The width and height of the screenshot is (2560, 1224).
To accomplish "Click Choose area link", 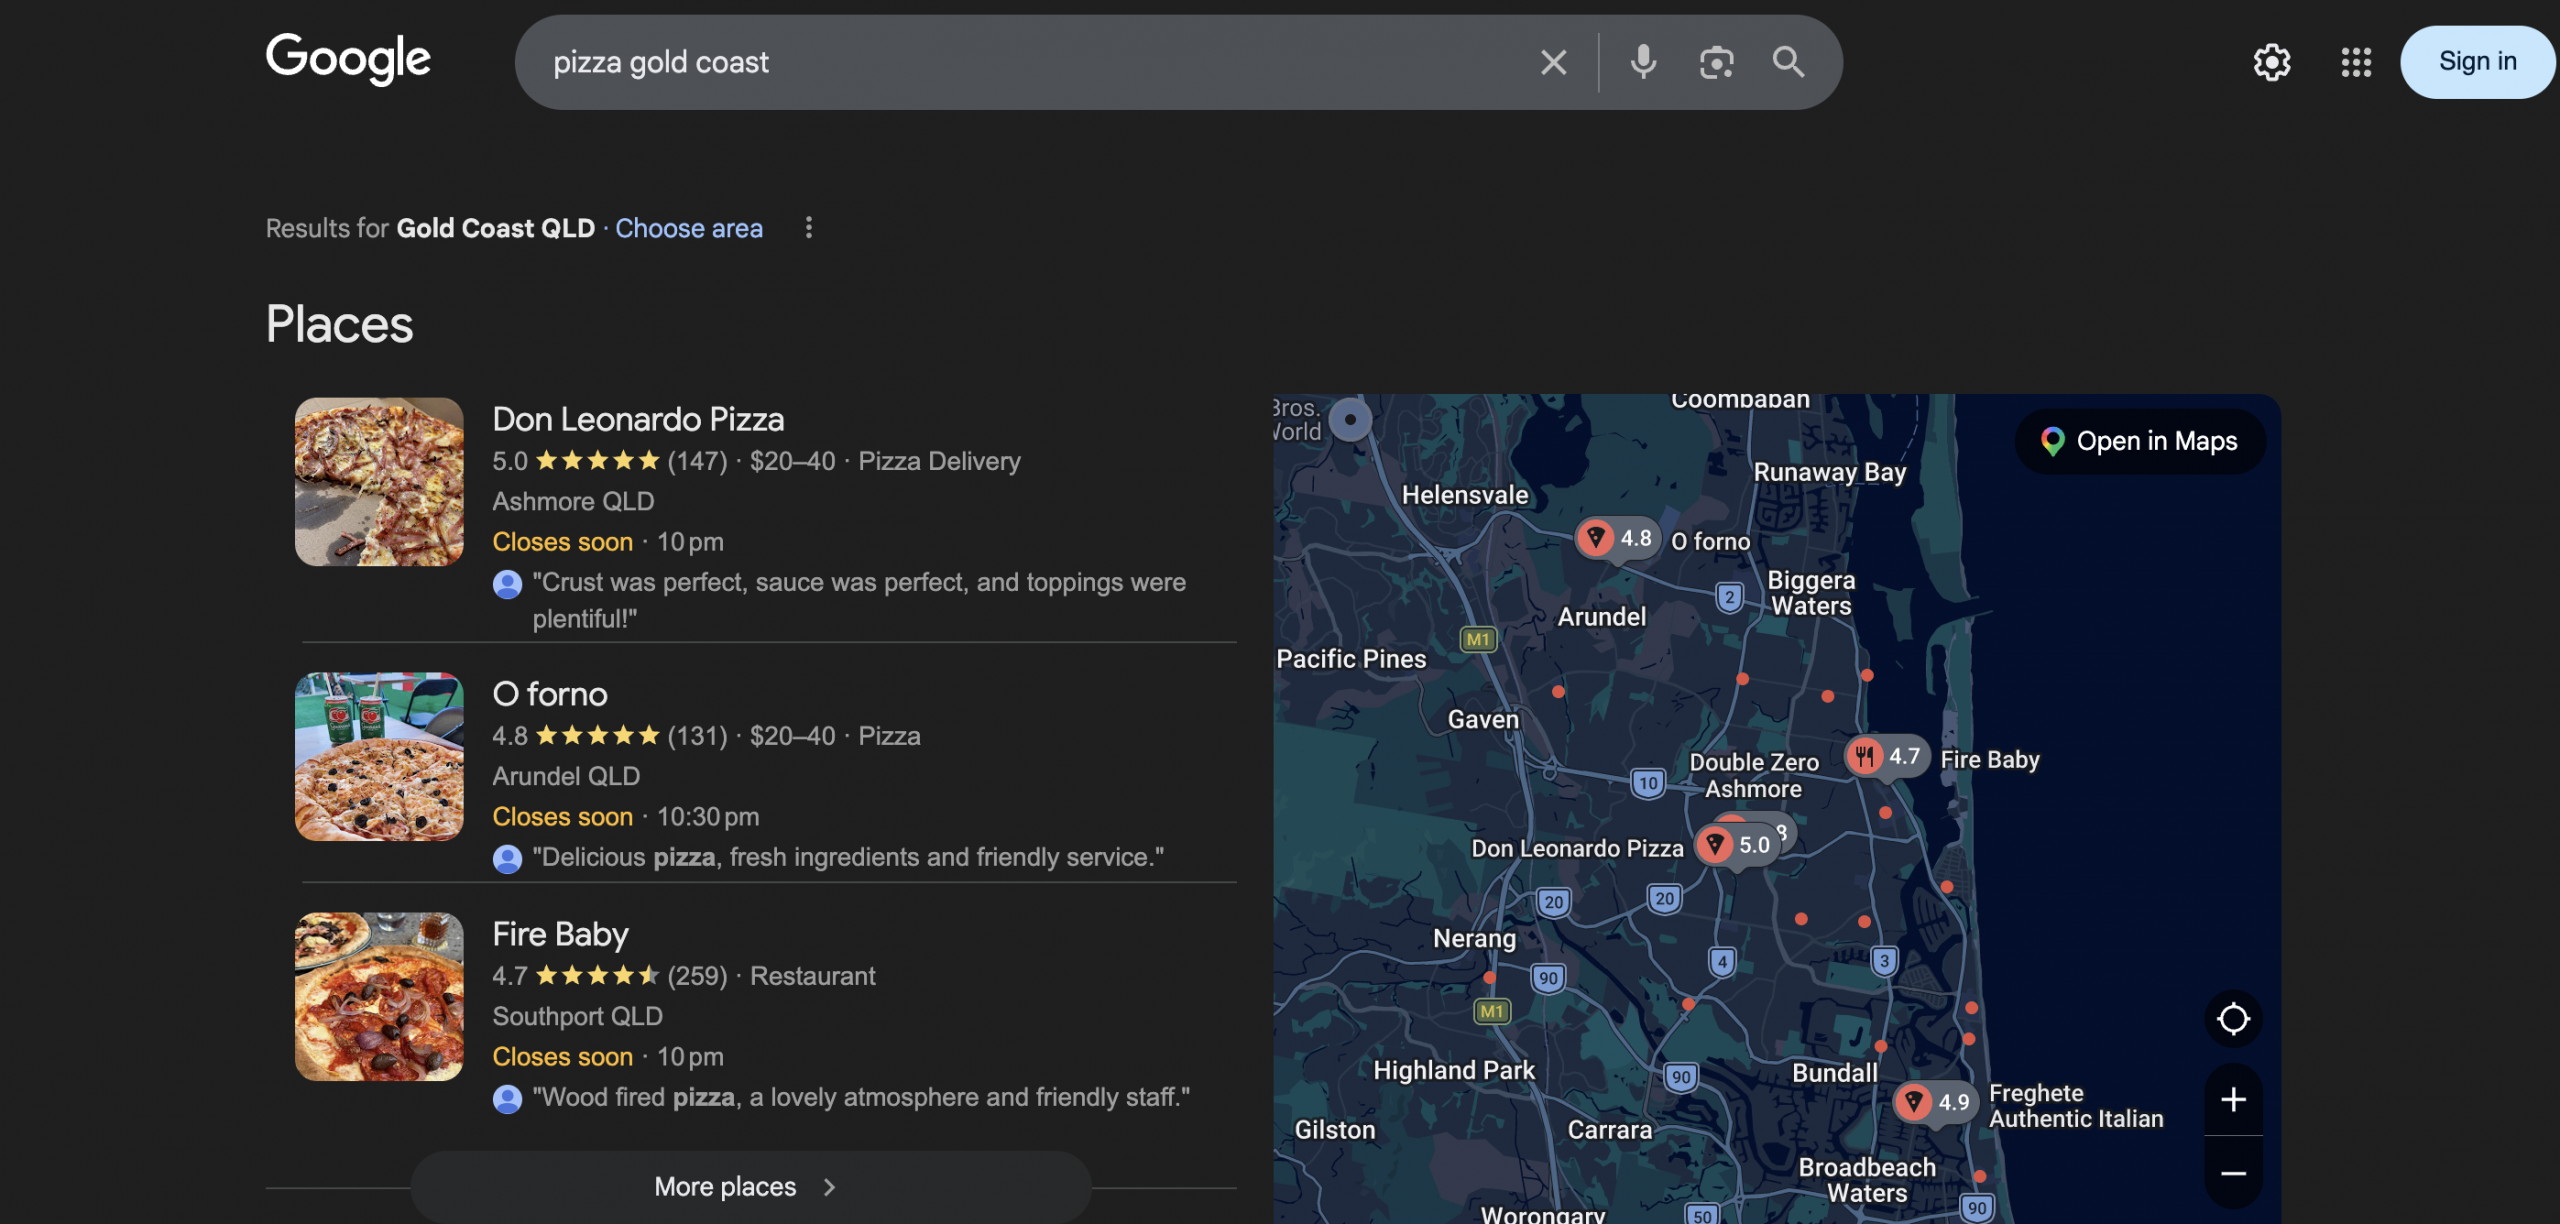I will click(x=688, y=228).
